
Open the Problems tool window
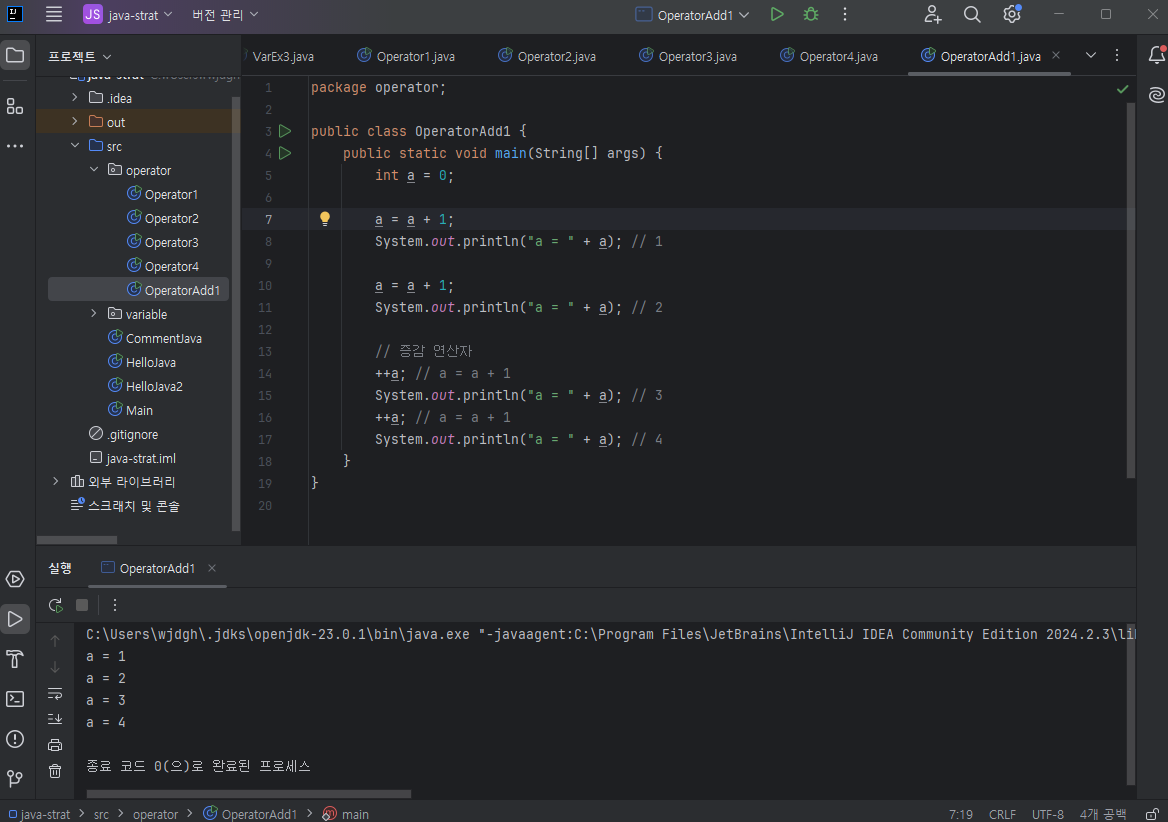15,739
